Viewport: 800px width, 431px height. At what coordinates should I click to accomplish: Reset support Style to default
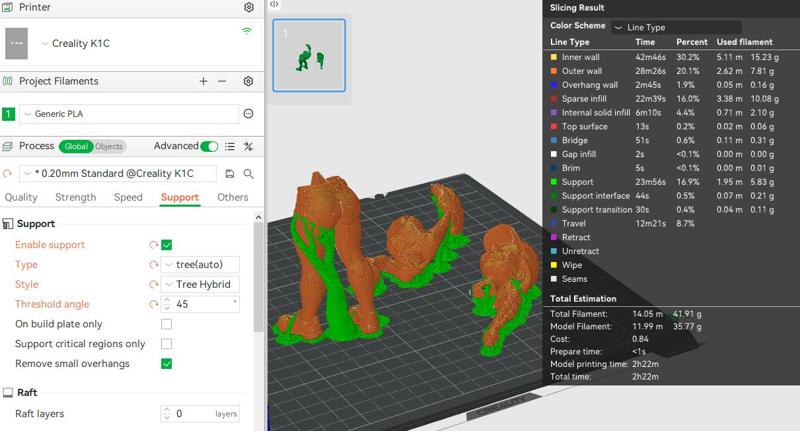click(153, 285)
